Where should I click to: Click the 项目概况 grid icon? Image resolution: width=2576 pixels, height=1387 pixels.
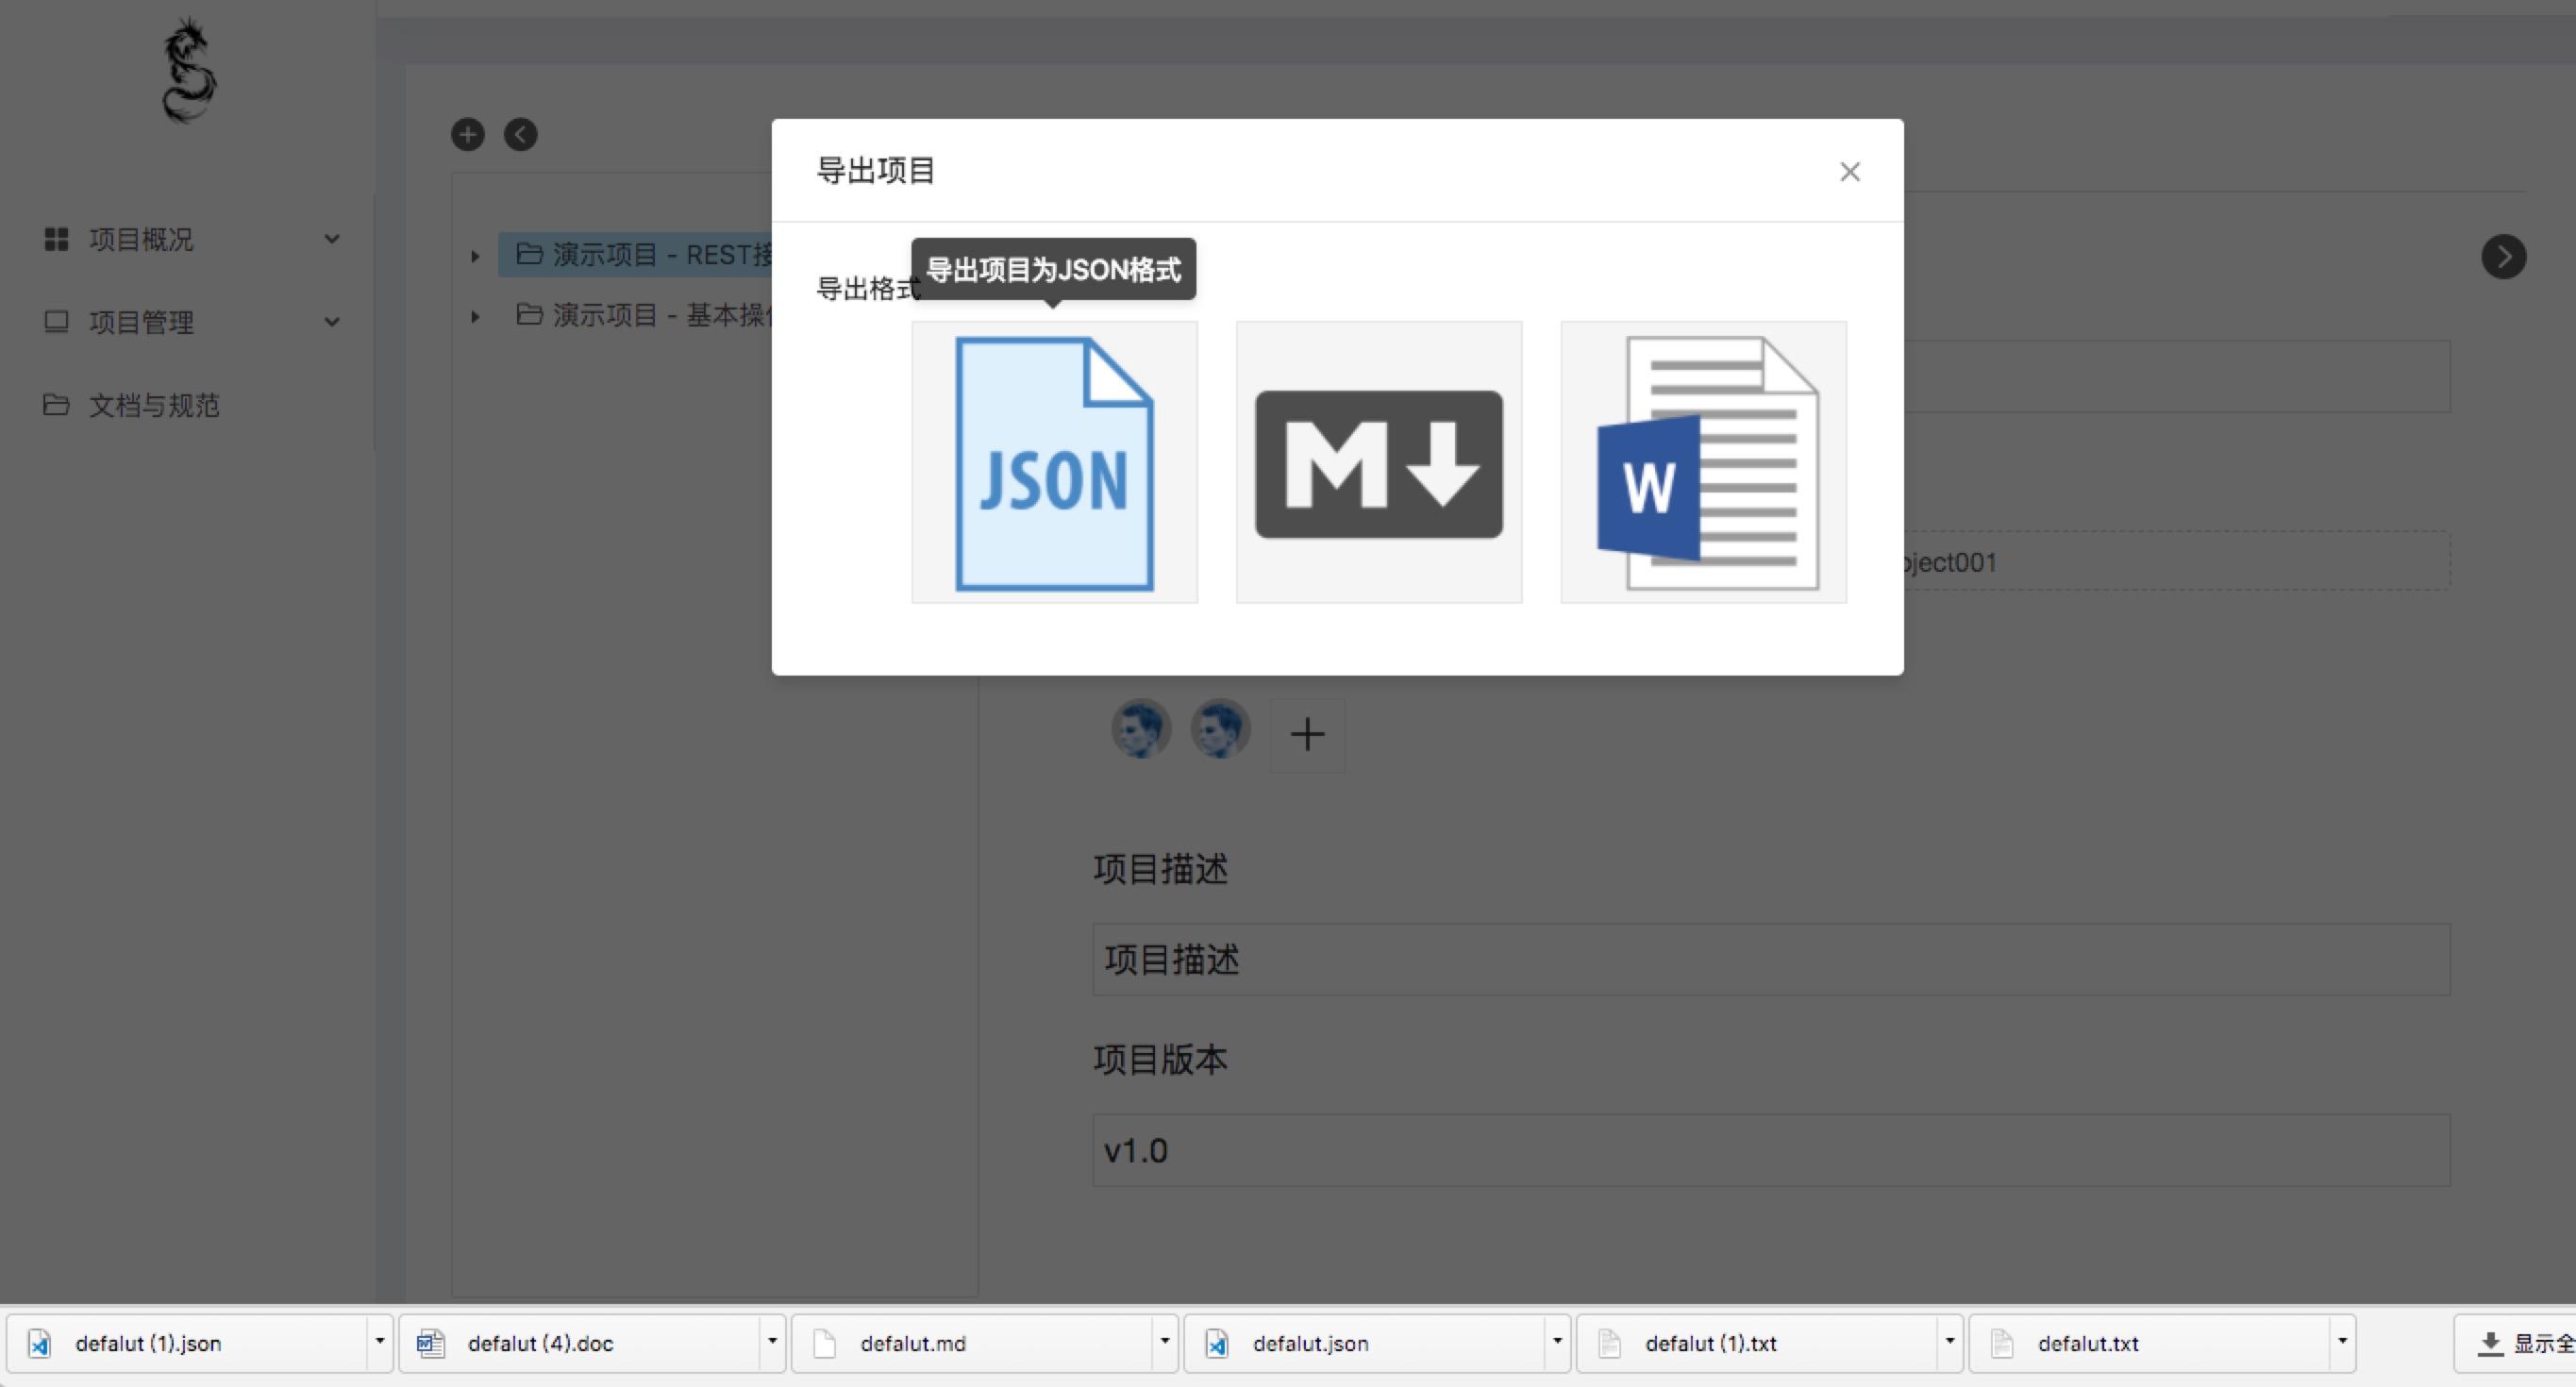[56, 239]
